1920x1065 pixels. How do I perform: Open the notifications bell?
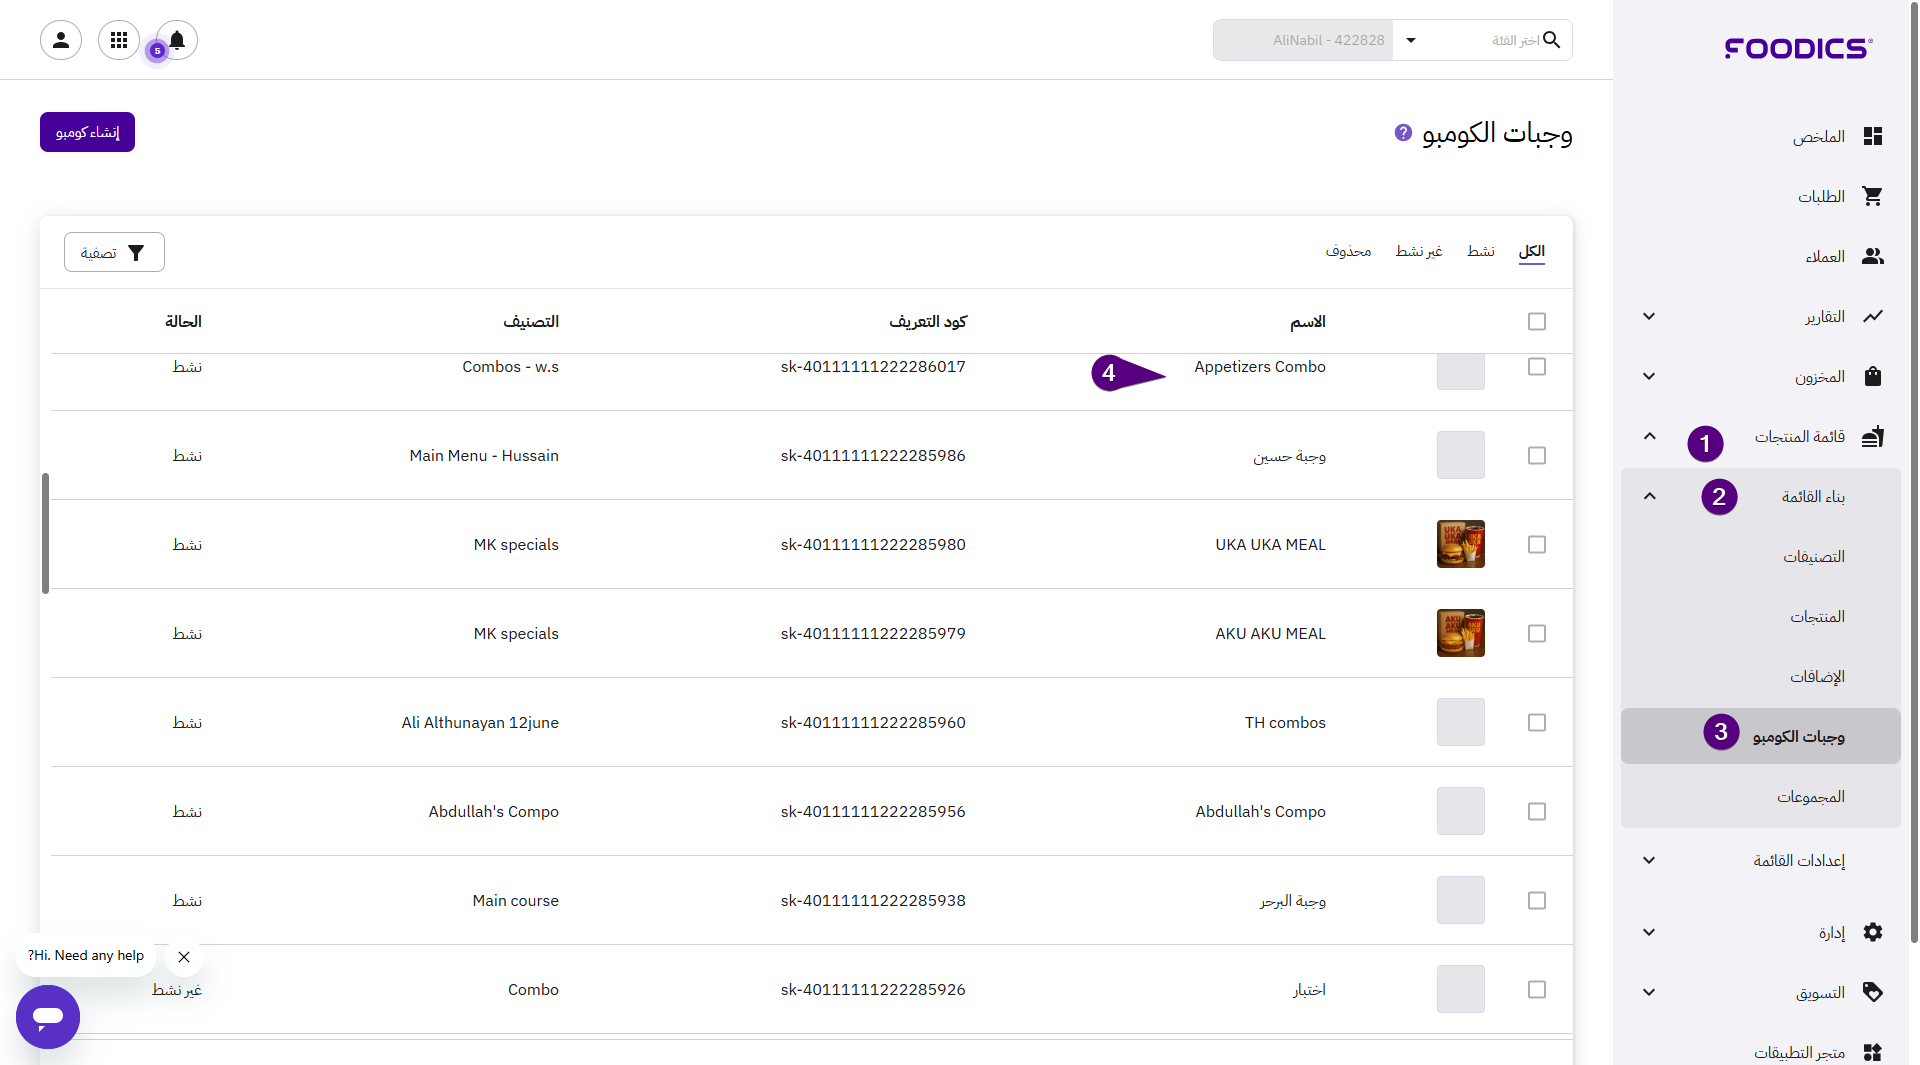[177, 40]
